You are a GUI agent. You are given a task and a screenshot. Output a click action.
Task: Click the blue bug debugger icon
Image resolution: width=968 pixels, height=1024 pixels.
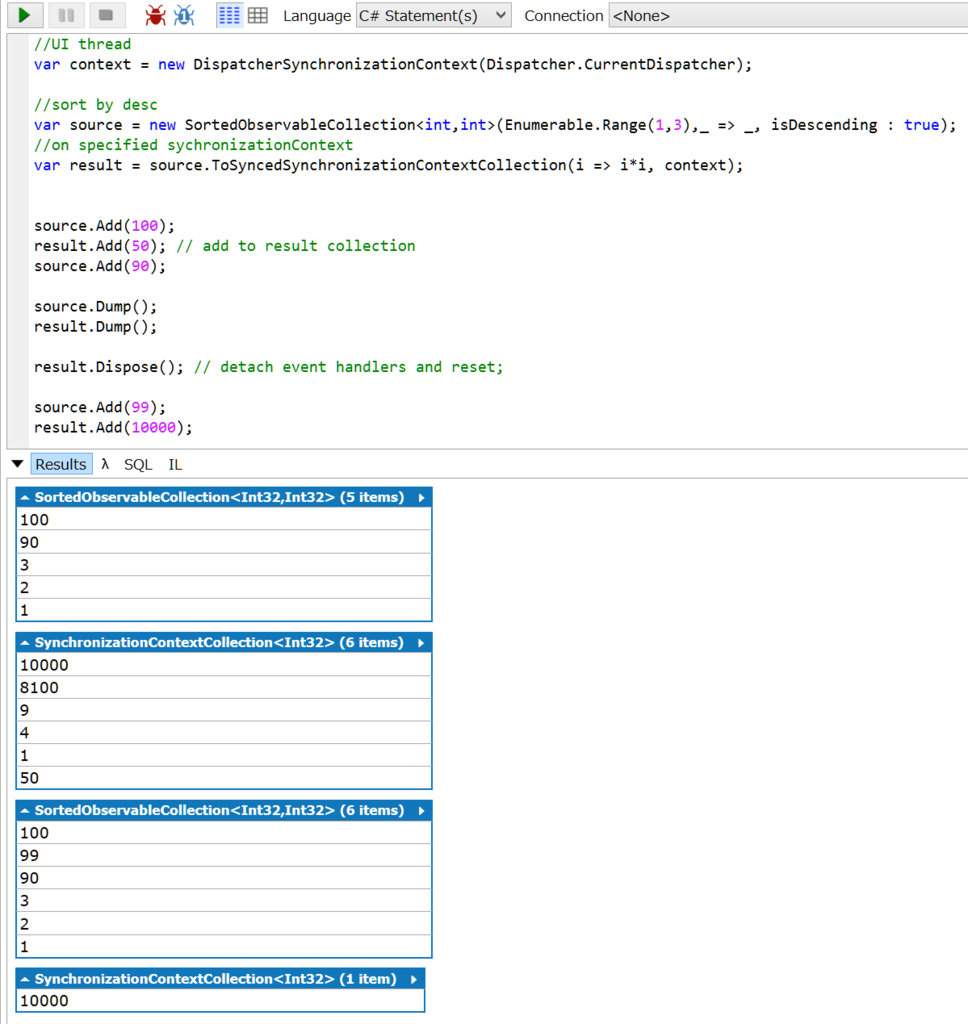pos(184,15)
